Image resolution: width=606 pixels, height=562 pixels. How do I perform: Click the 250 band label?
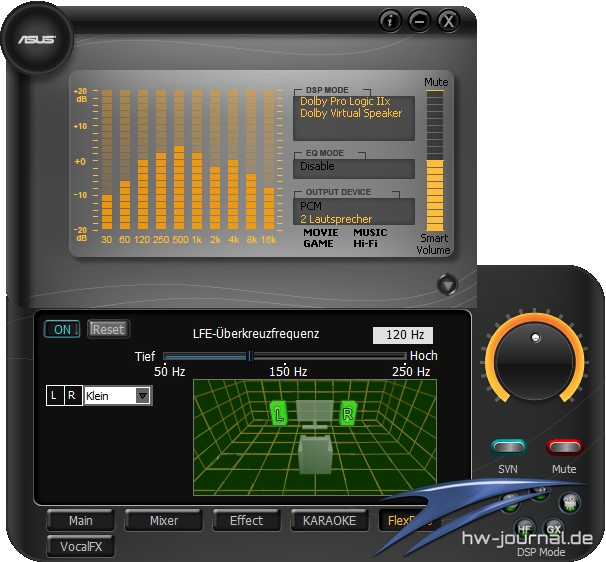click(x=161, y=240)
